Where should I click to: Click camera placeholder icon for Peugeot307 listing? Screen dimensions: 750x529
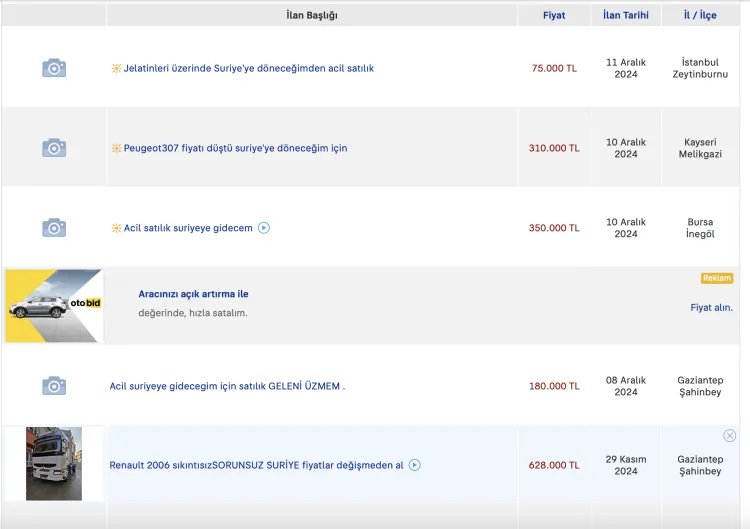point(54,148)
